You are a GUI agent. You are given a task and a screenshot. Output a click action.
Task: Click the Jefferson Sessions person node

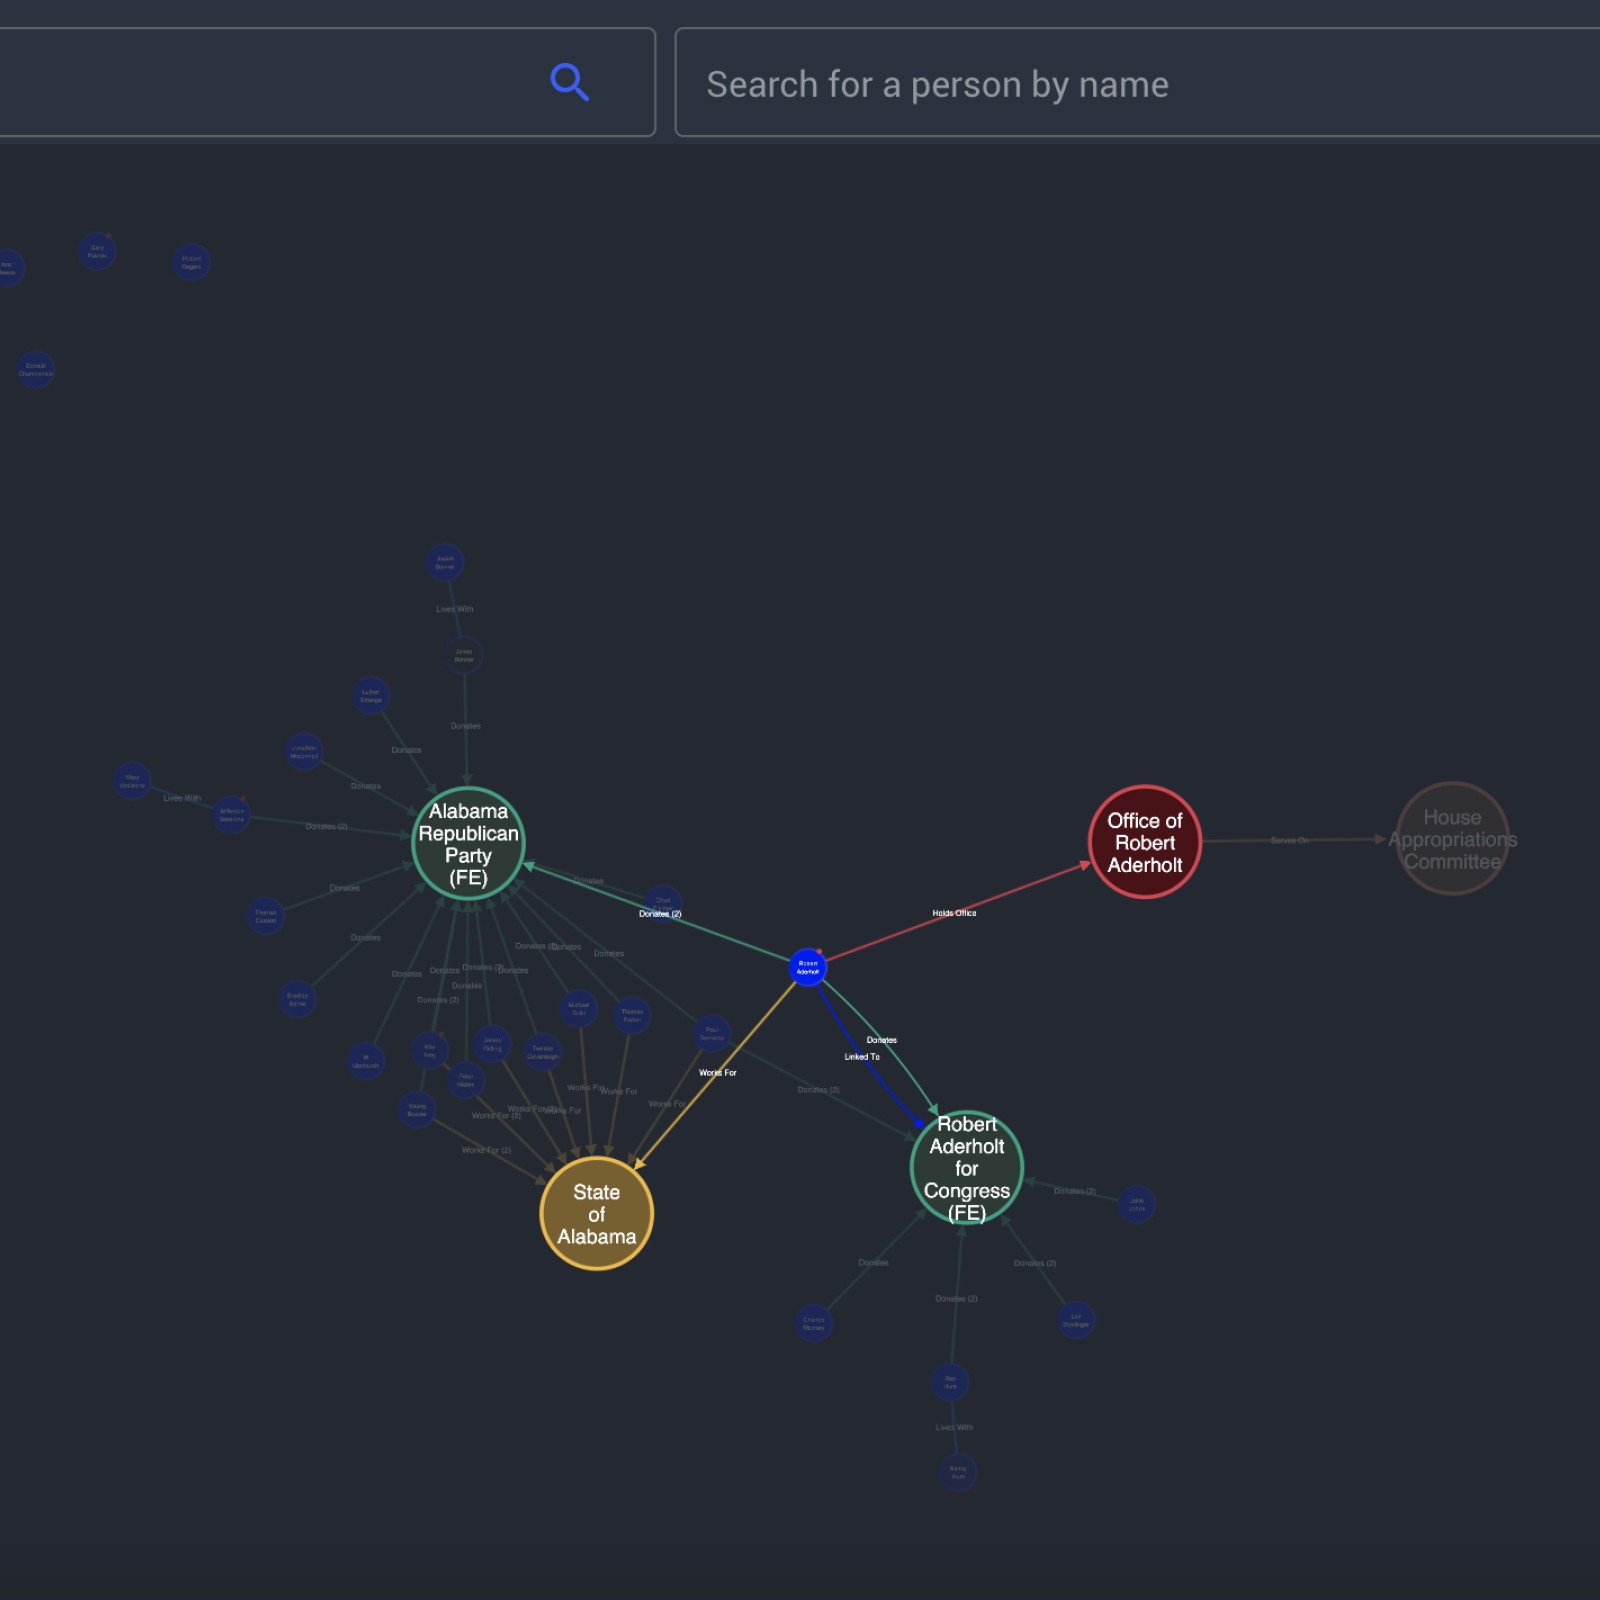point(231,815)
